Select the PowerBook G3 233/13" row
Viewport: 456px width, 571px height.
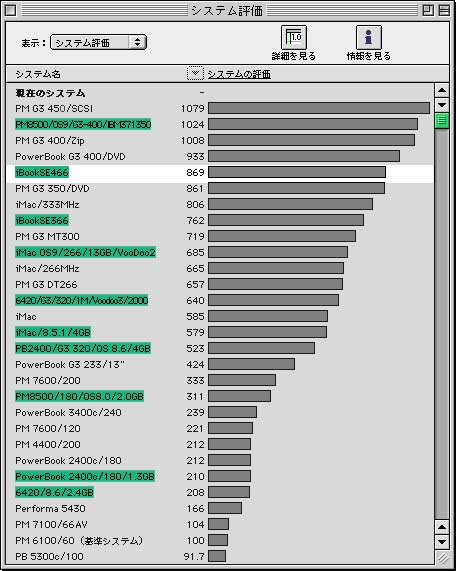220,364
